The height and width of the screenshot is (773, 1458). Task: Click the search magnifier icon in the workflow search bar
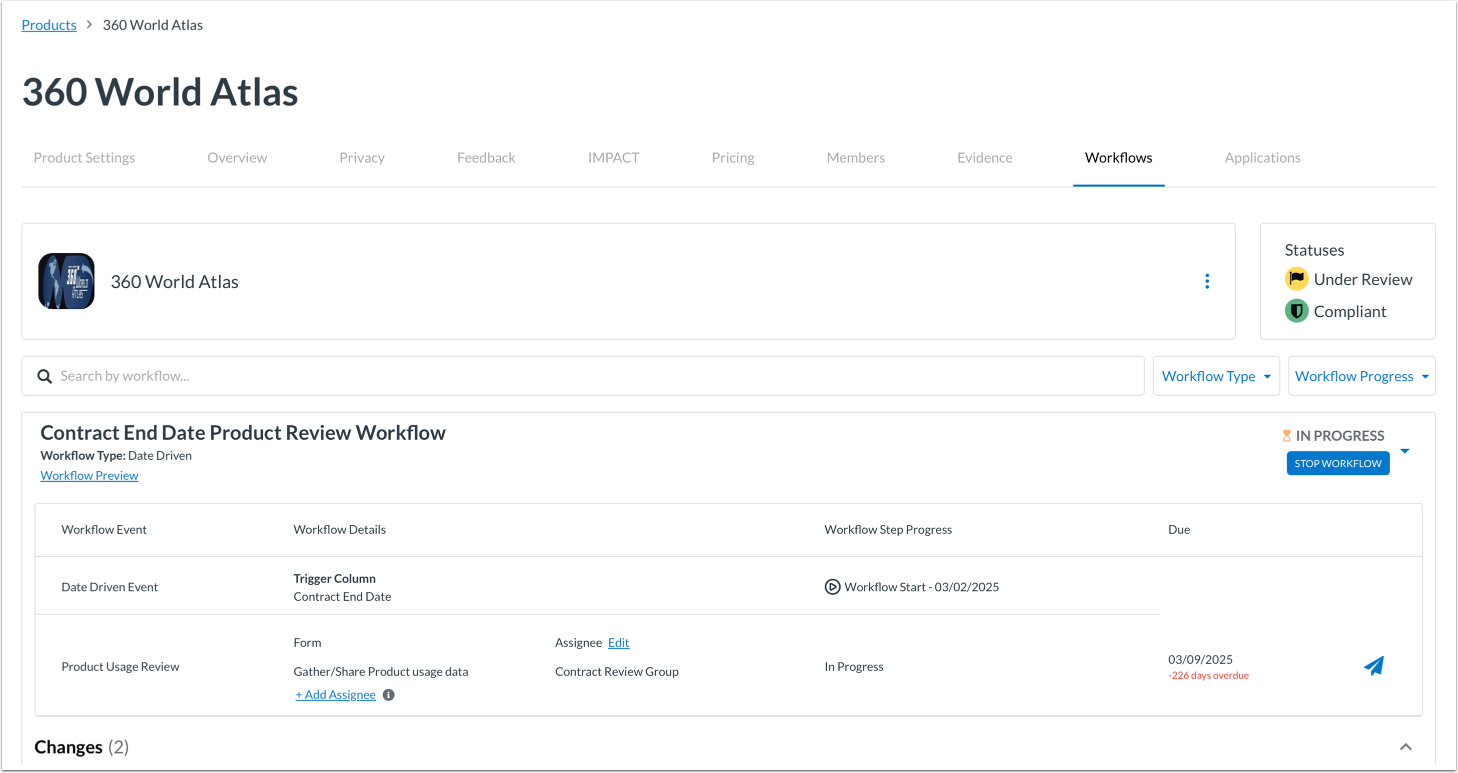(x=44, y=375)
